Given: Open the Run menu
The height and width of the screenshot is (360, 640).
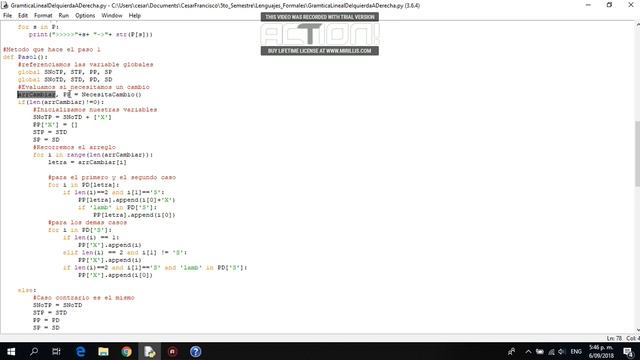Looking at the screenshot, I should (x=64, y=16).
